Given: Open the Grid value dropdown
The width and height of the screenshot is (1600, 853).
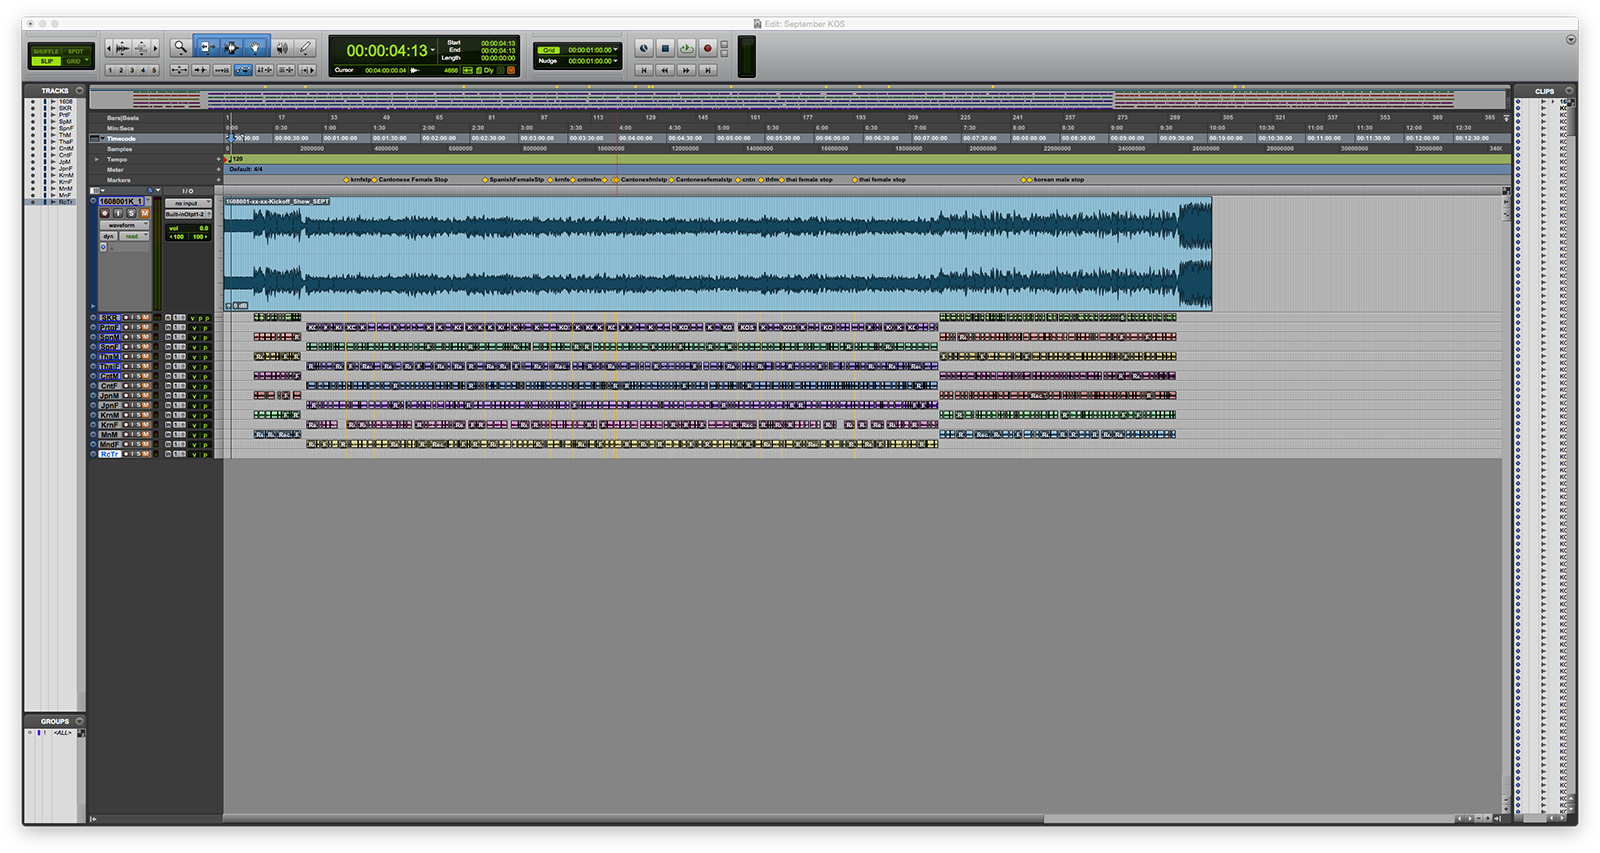Looking at the screenshot, I should tap(615, 49).
